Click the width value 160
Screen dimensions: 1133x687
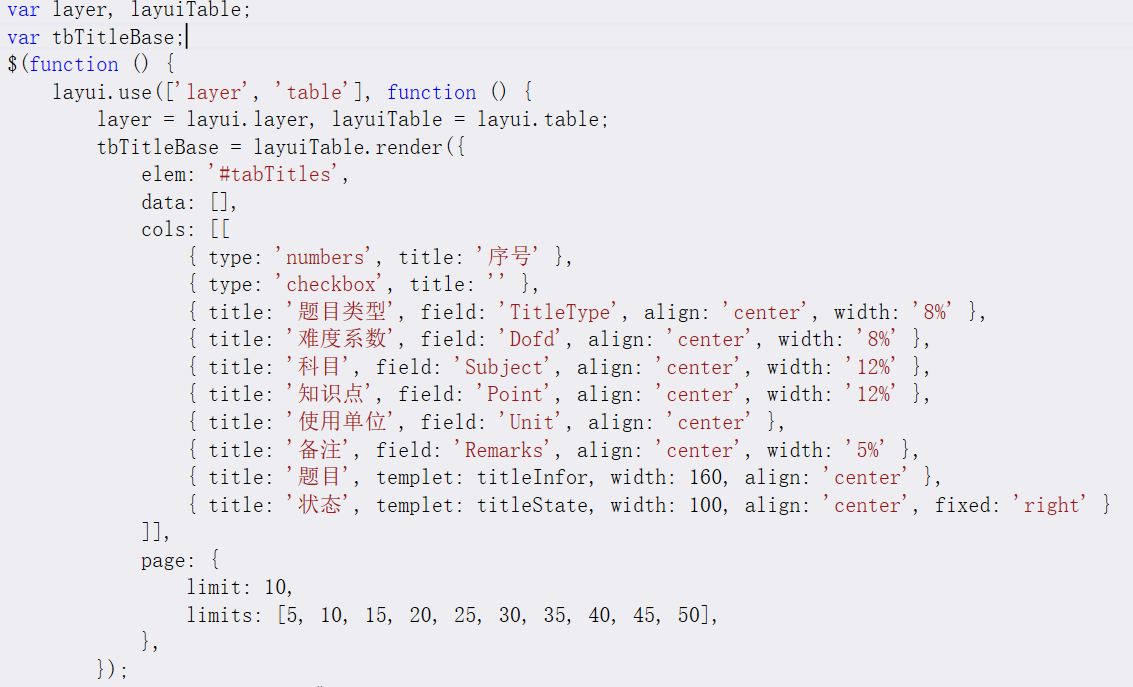click(705, 478)
